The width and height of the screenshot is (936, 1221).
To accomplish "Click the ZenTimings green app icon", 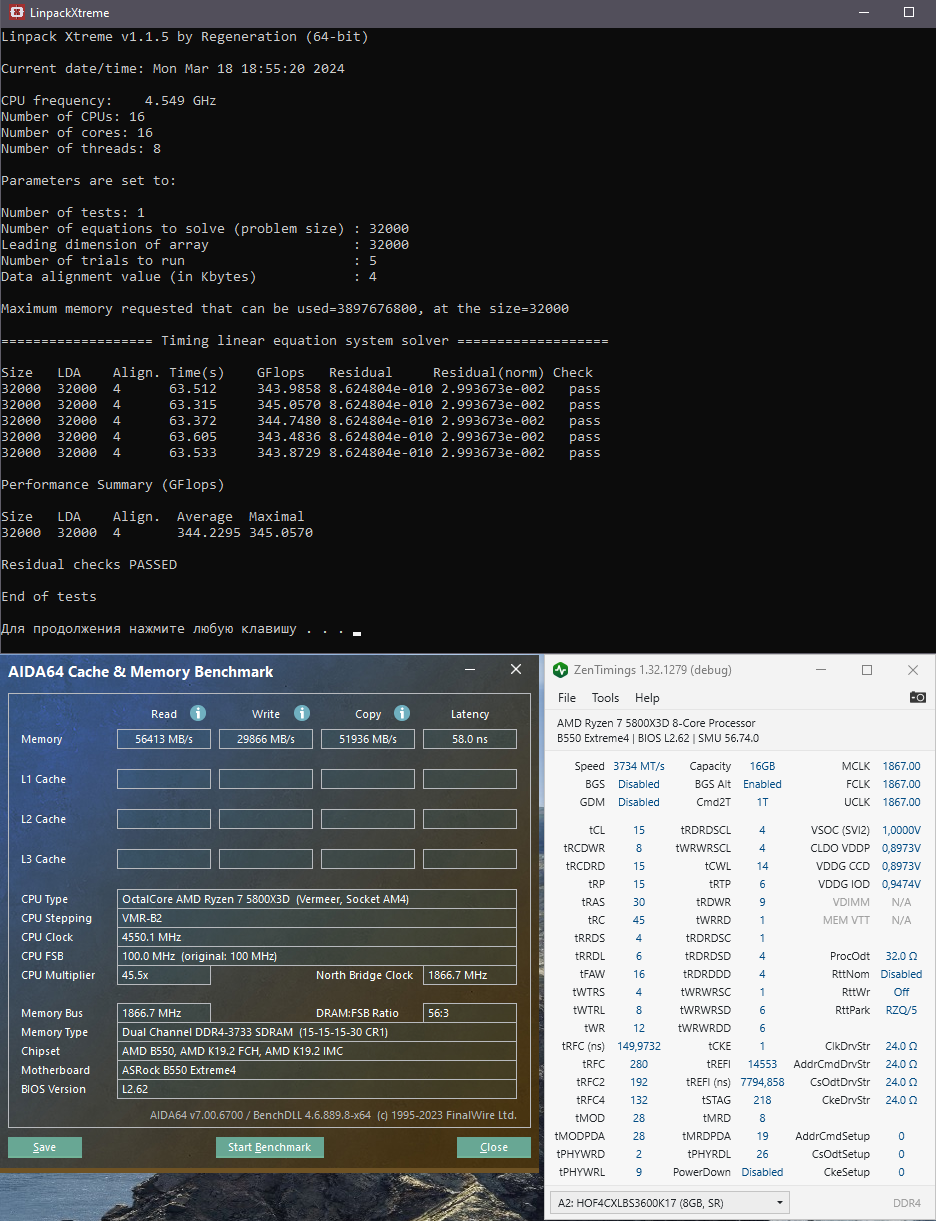I will coord(560,669).
